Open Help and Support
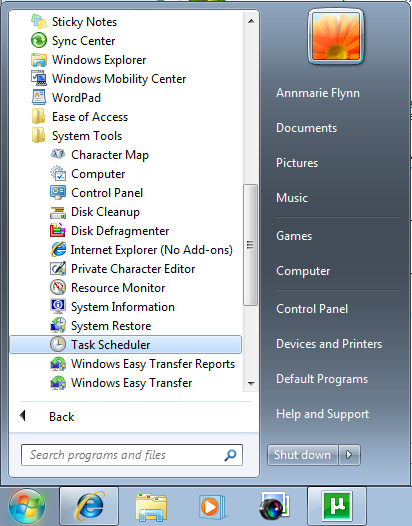 pyautogui.click(x=322, y=414)
